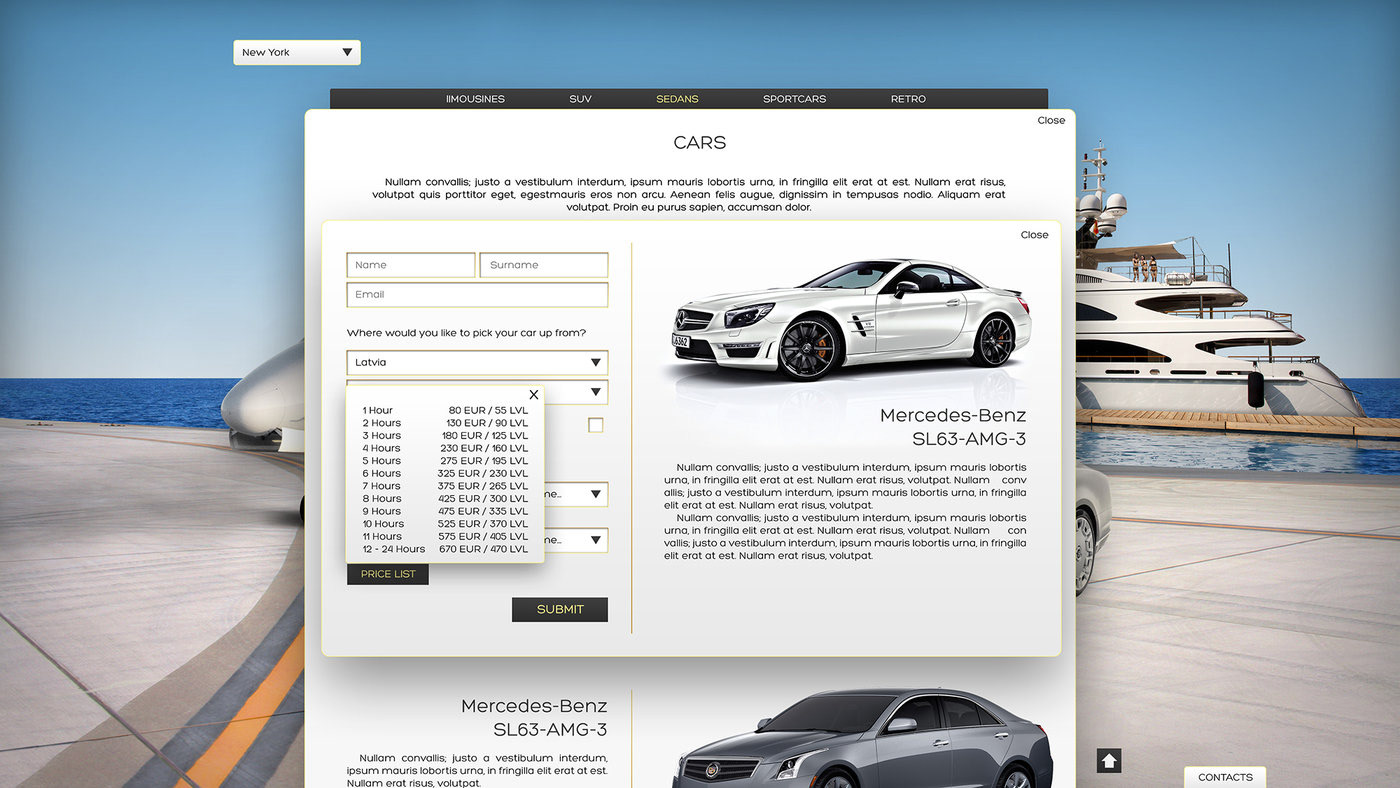Focus the Surname input field
Screen dimensions: 1400x788
(x=544, y=265)
